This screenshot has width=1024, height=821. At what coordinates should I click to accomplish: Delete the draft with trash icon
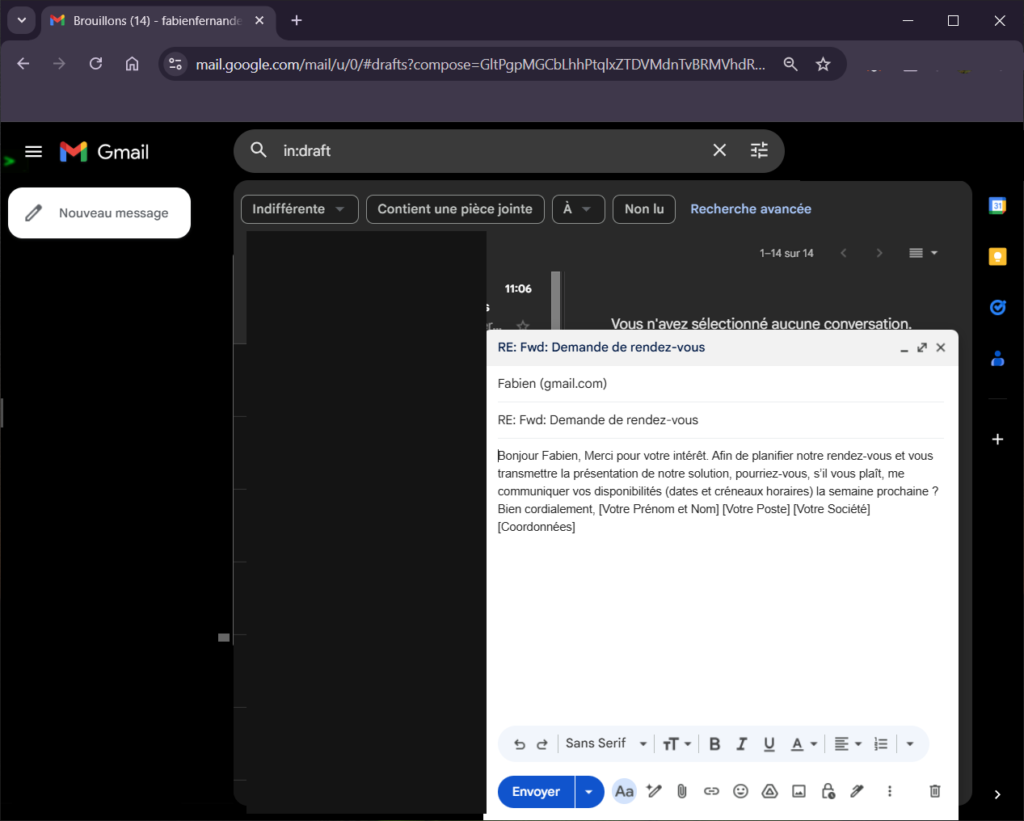click(x=935, y=791)
